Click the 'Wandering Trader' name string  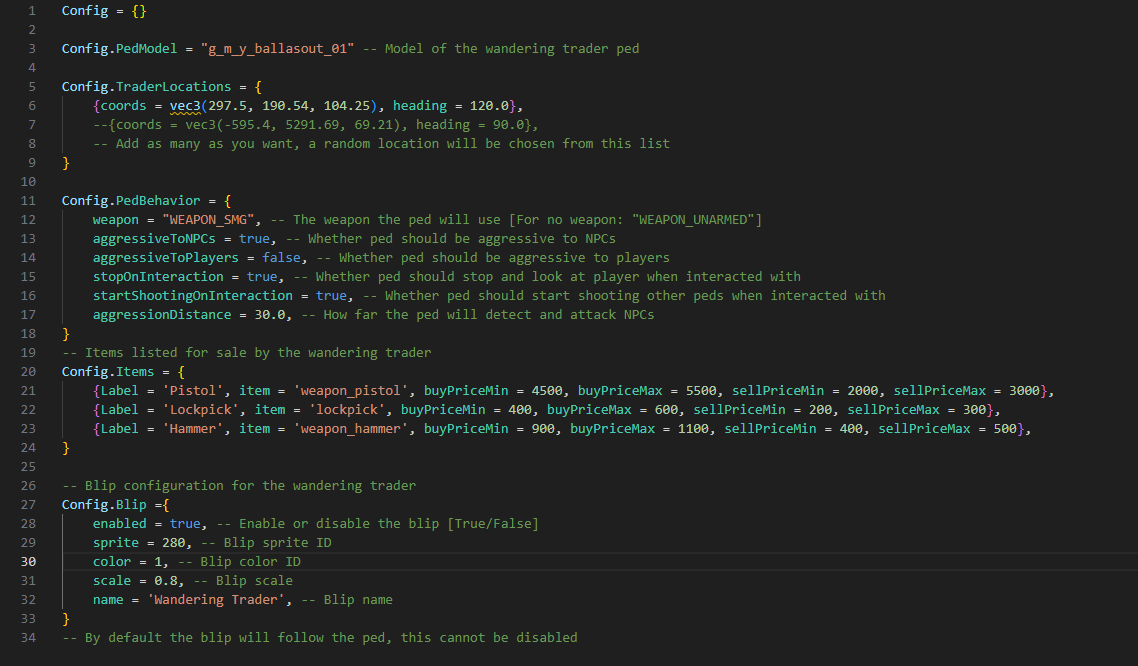(x=216, y=600)
